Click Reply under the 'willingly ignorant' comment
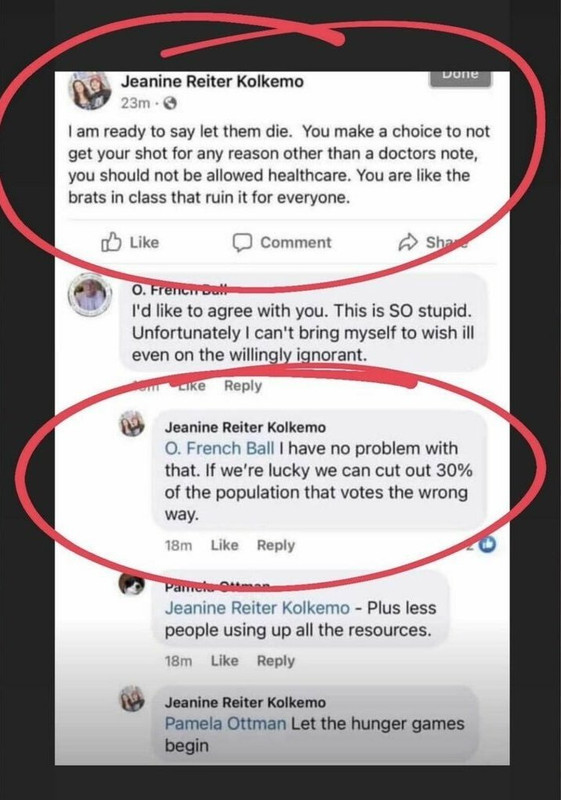This screenshot has width=561, height=800. pyautogui.click(x=243, y=386)
